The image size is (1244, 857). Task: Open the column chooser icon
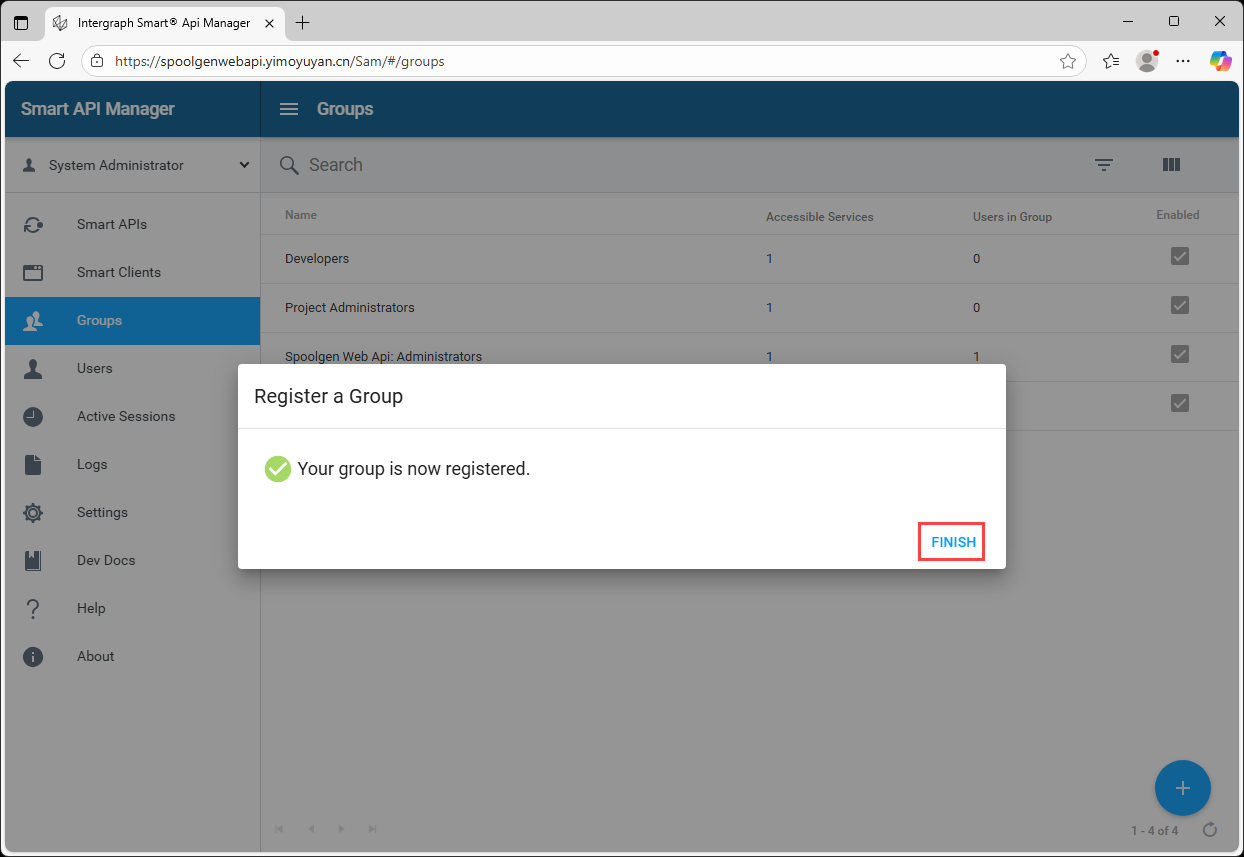(1171, 165)
